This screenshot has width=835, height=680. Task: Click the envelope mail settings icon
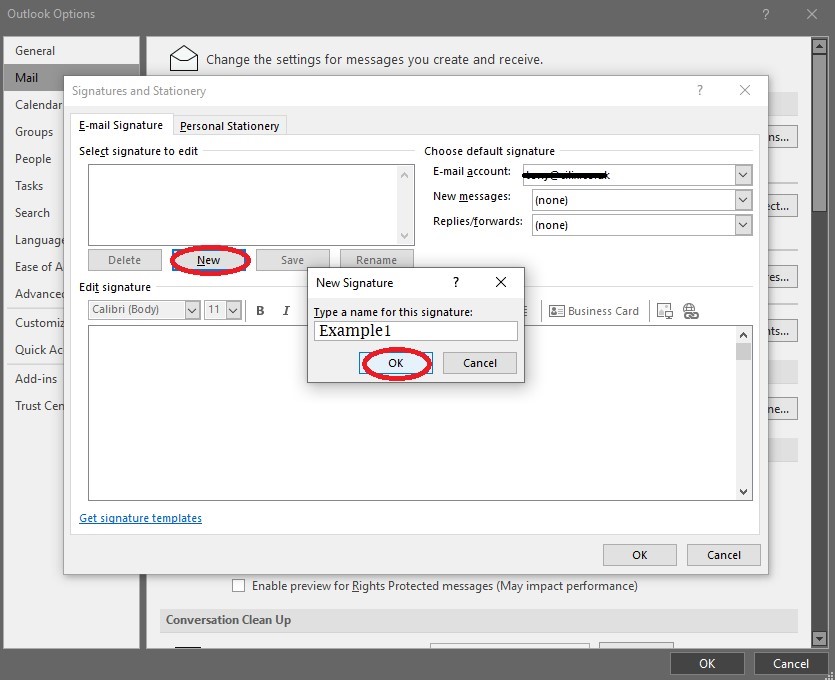[184, 58]
